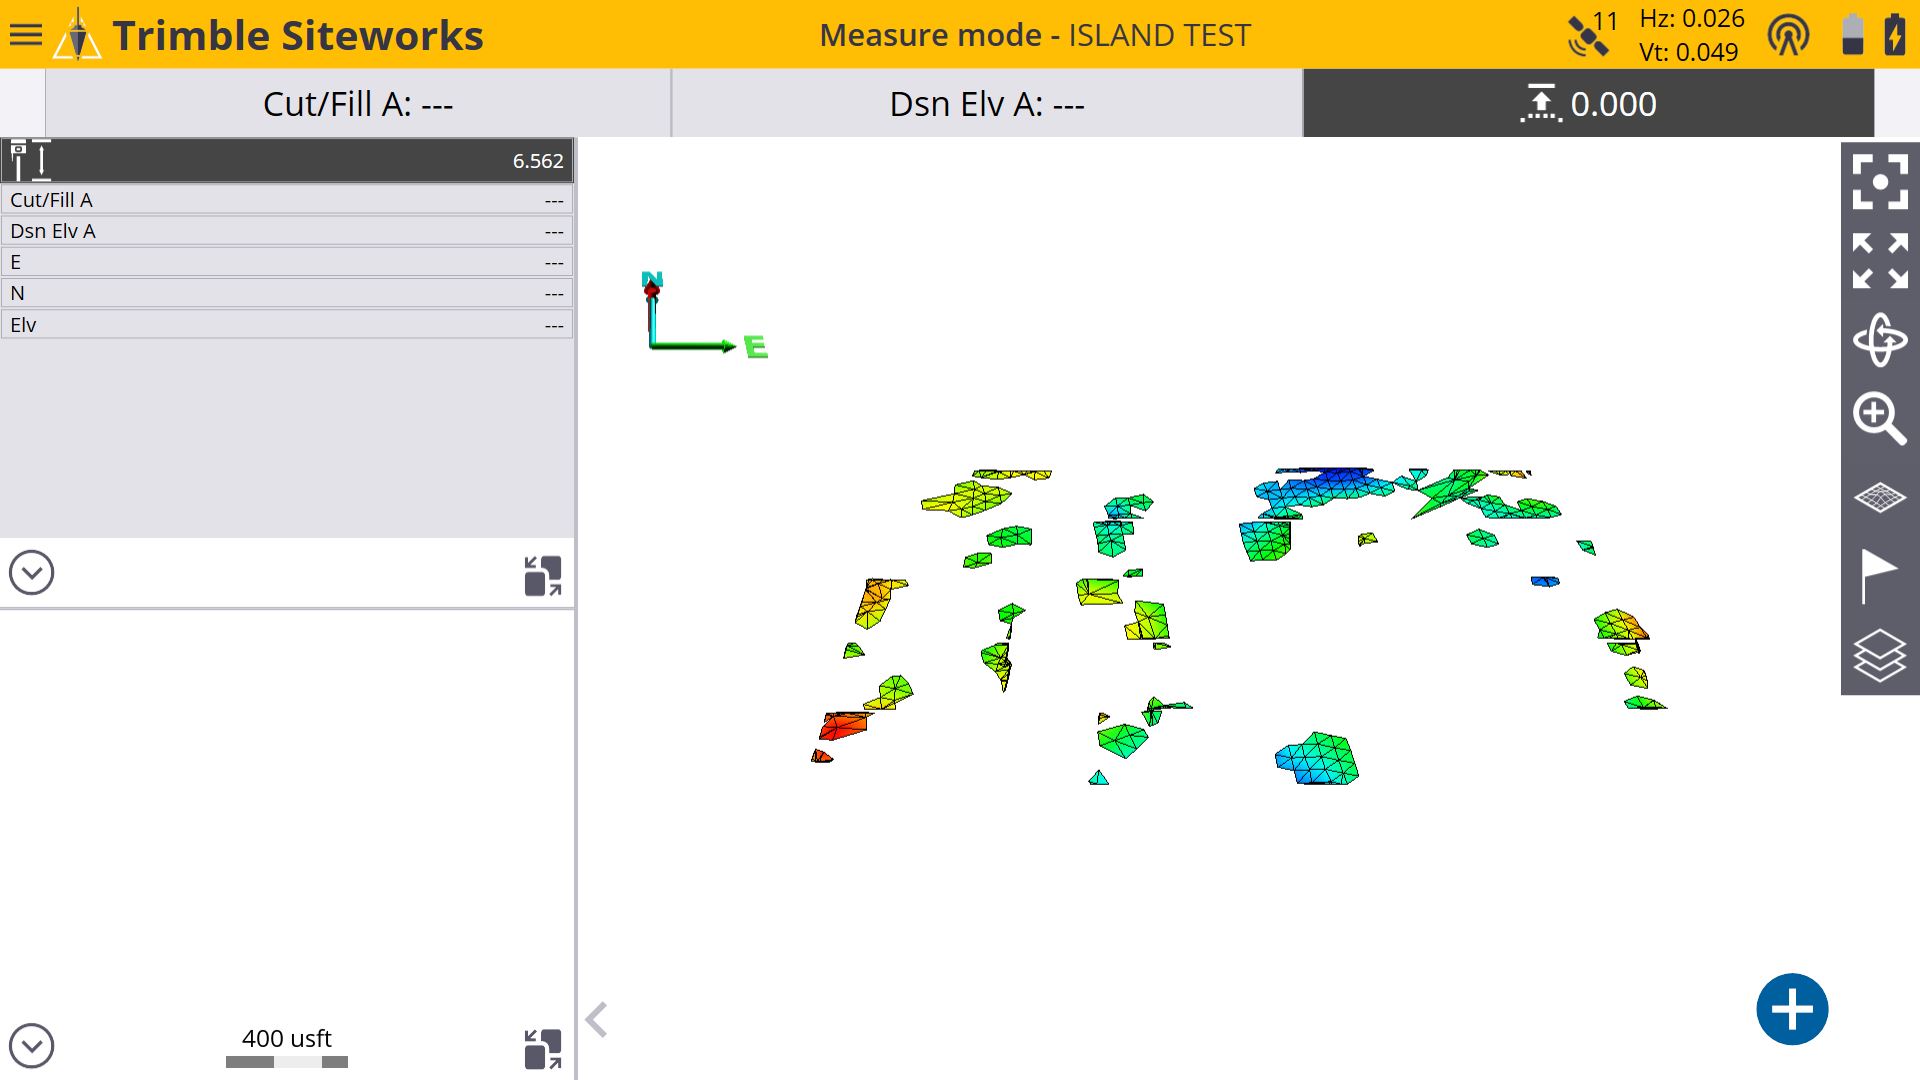Image resolution: width=1920 pixels, height=1080 pixels.
Task: Select the zoom in magnifier tool
Action: click(x=1880, y=418)
